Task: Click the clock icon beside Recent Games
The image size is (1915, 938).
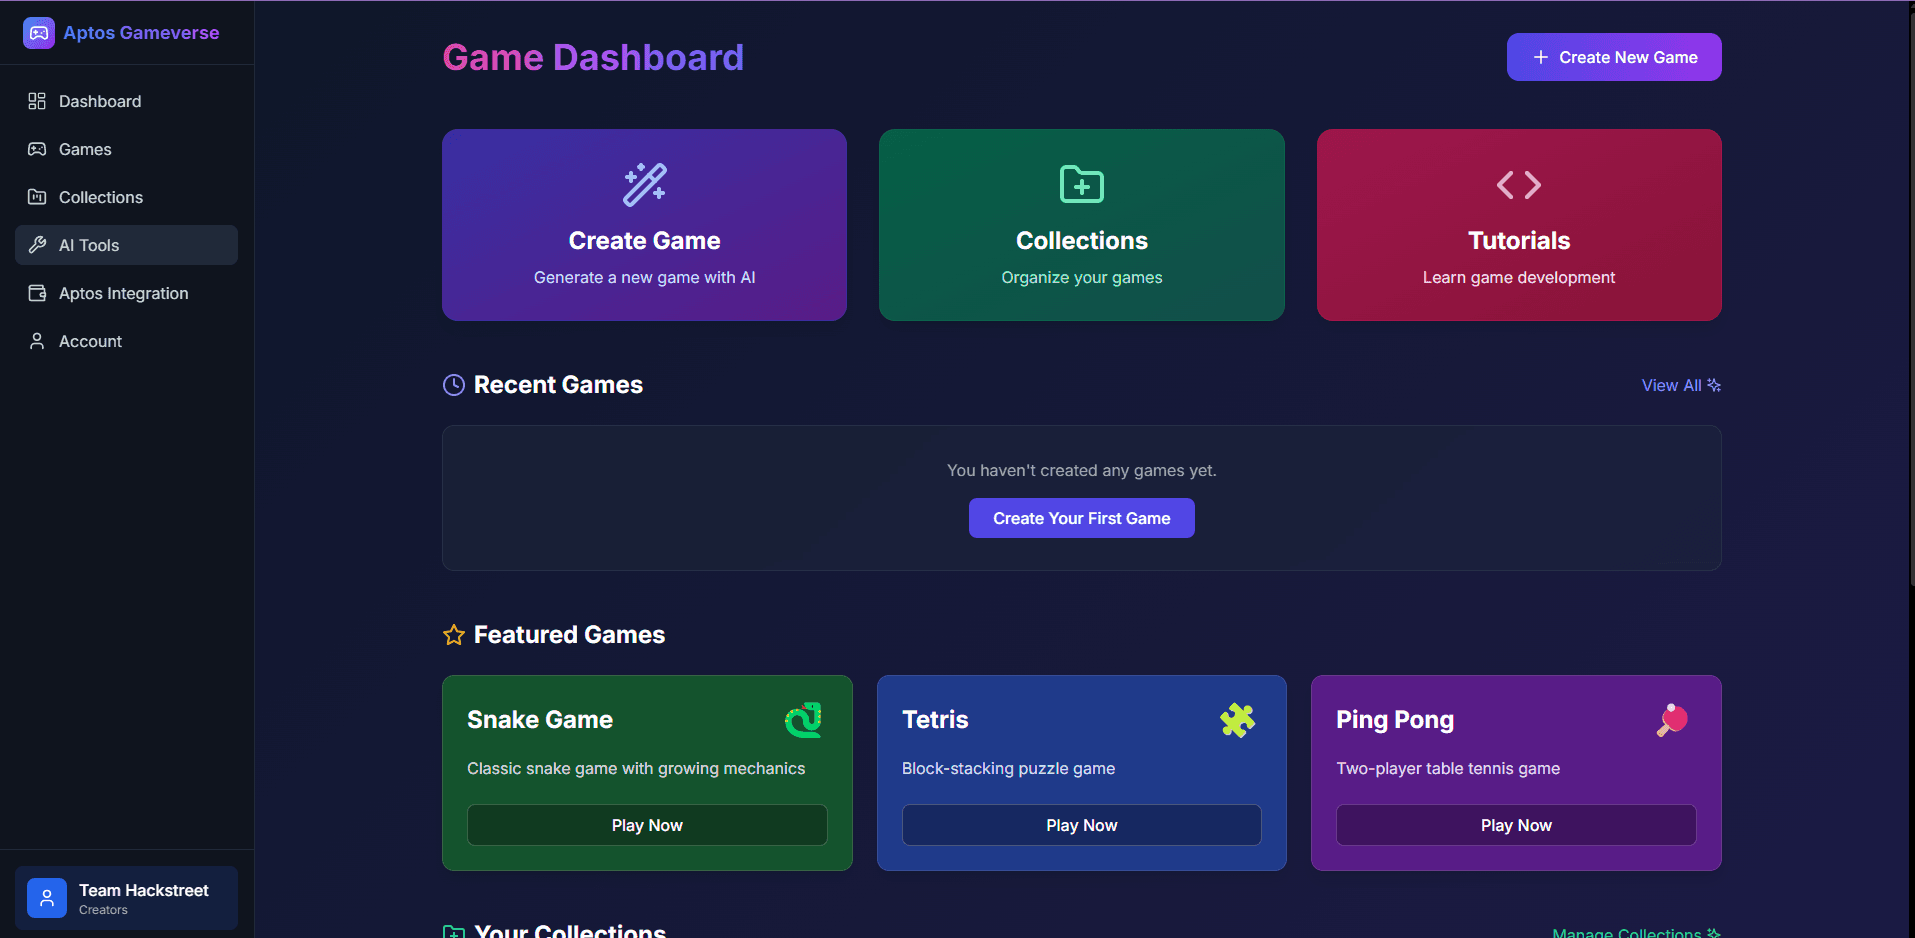Action: (454, 385)
